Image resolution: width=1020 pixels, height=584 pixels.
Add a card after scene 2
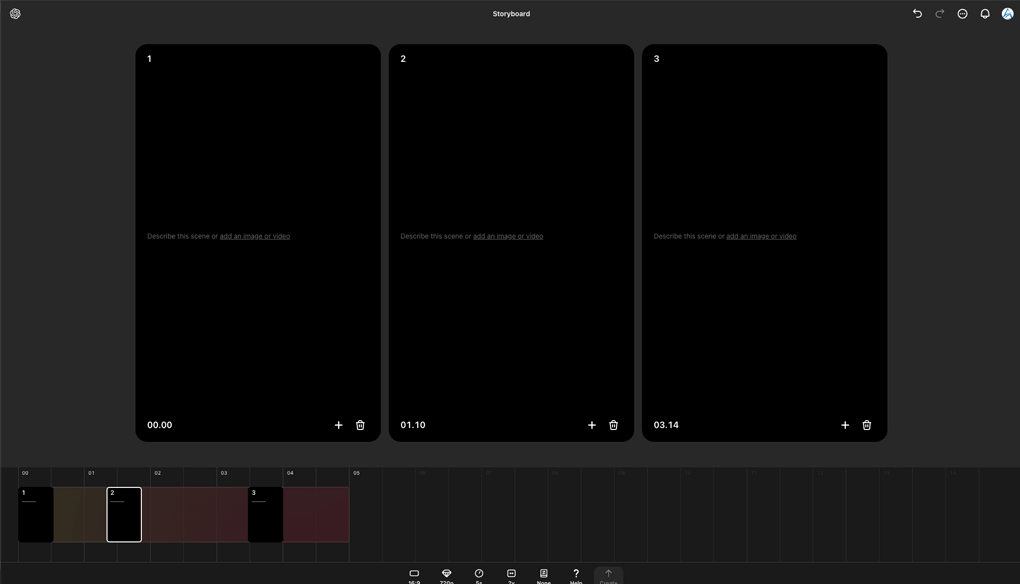coord(591,425)
